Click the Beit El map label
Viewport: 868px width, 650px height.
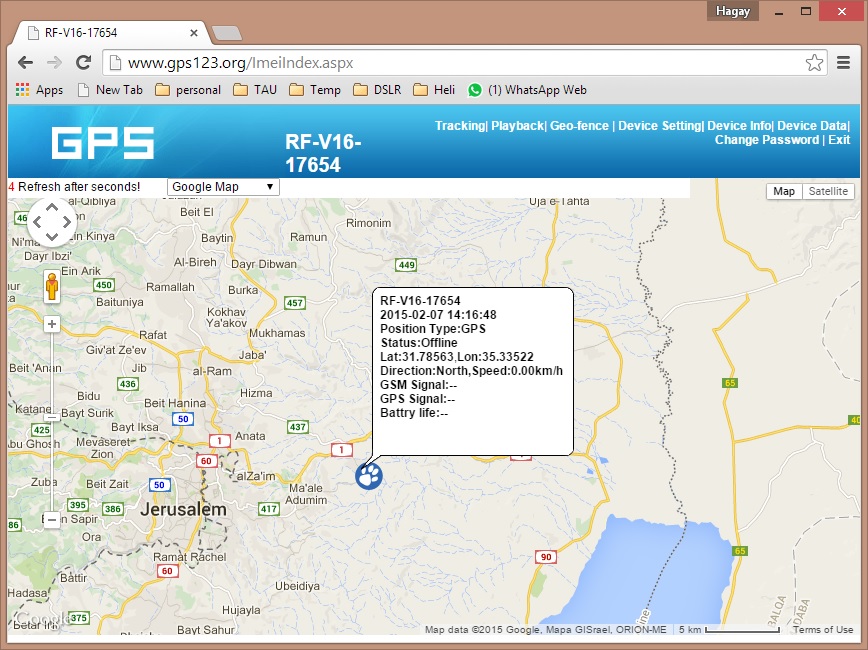tap(197, 212)
